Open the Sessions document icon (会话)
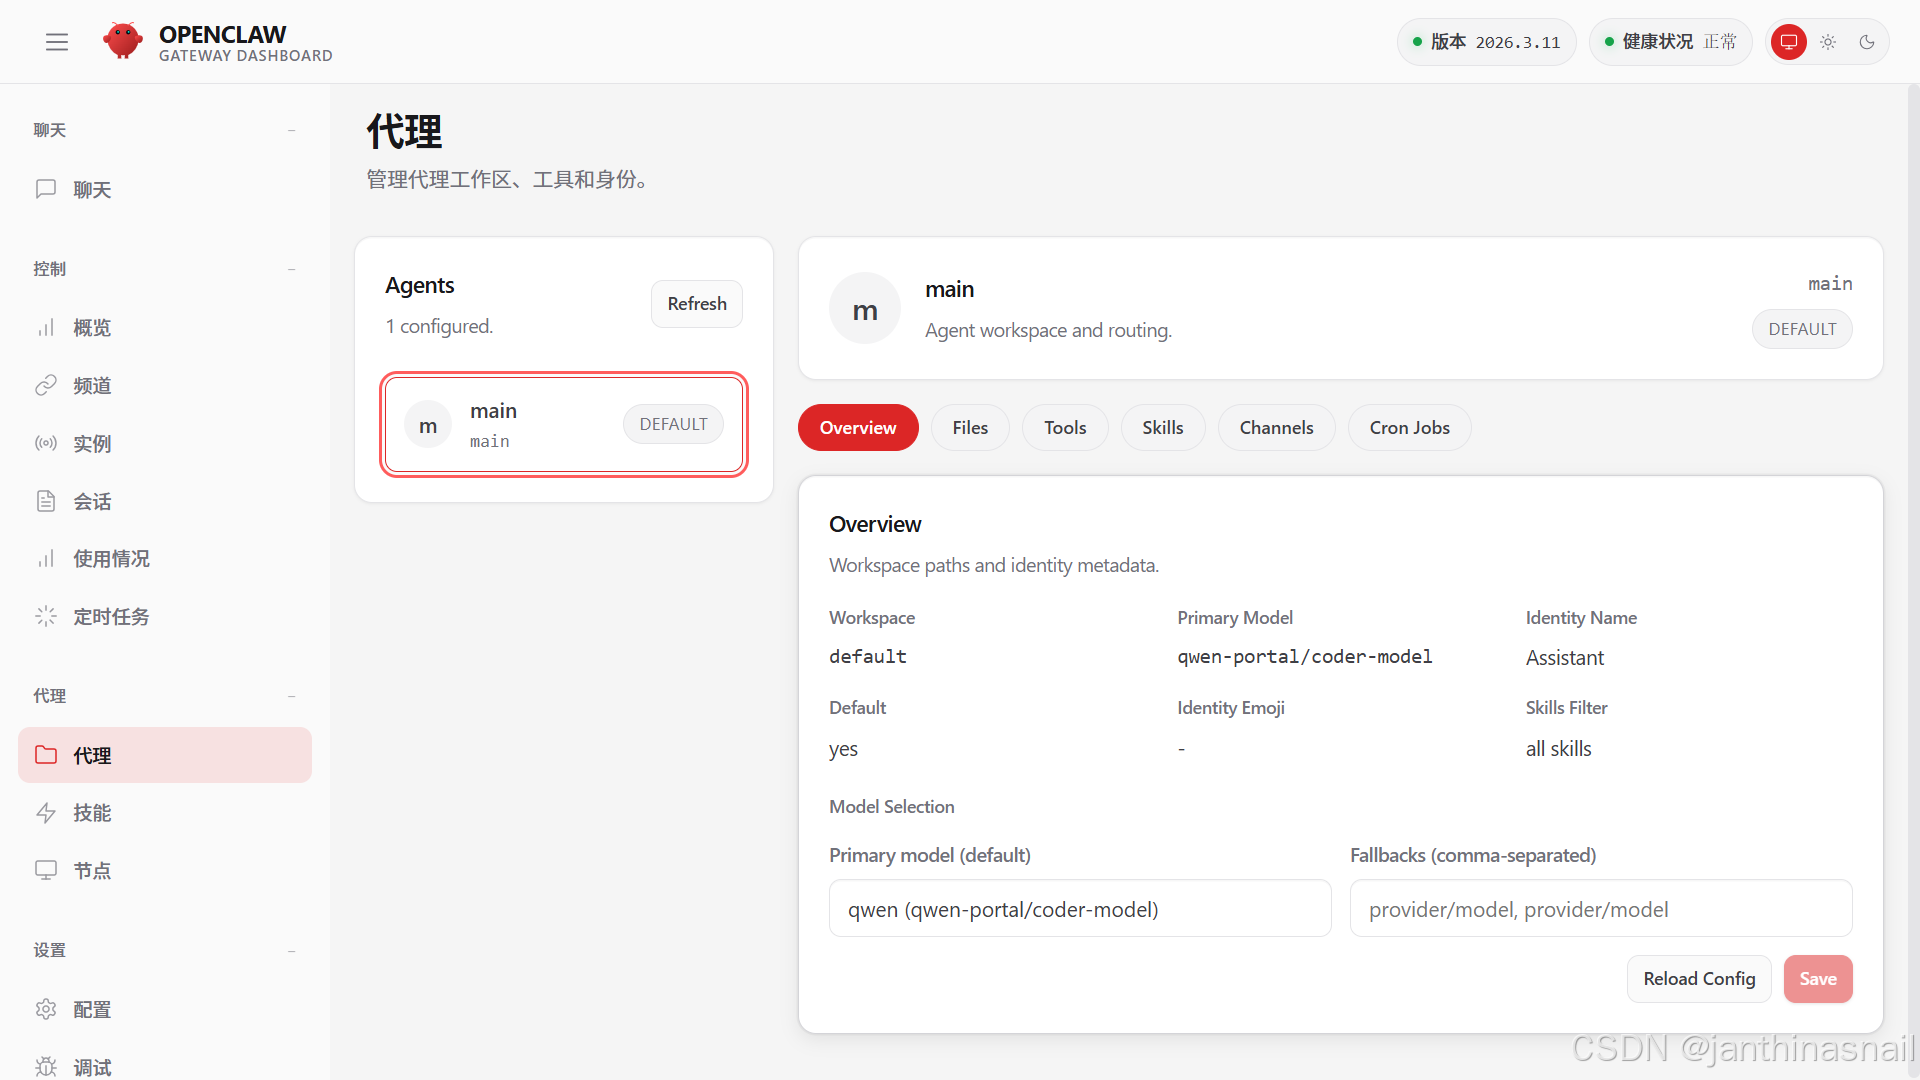Viewport: 1920px width, 1080px height. [x=46, y=501]
